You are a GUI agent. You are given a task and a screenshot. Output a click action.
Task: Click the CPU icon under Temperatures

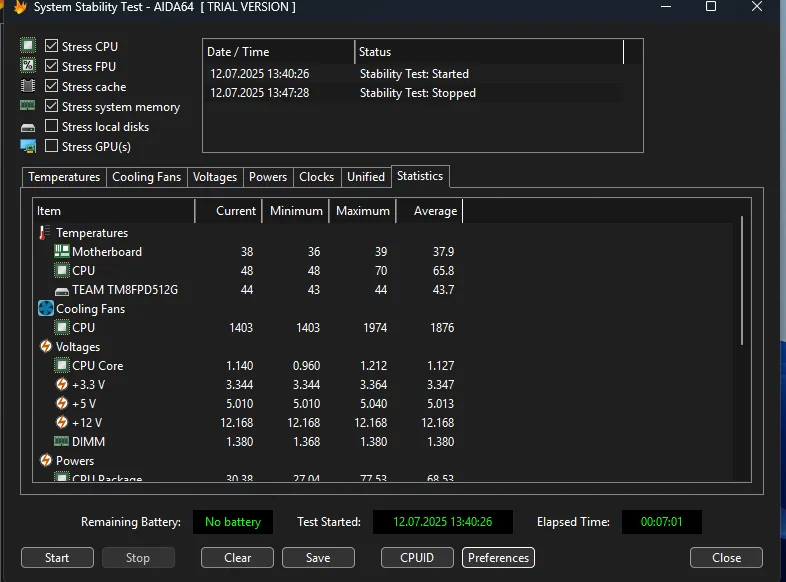pos(62,270)
